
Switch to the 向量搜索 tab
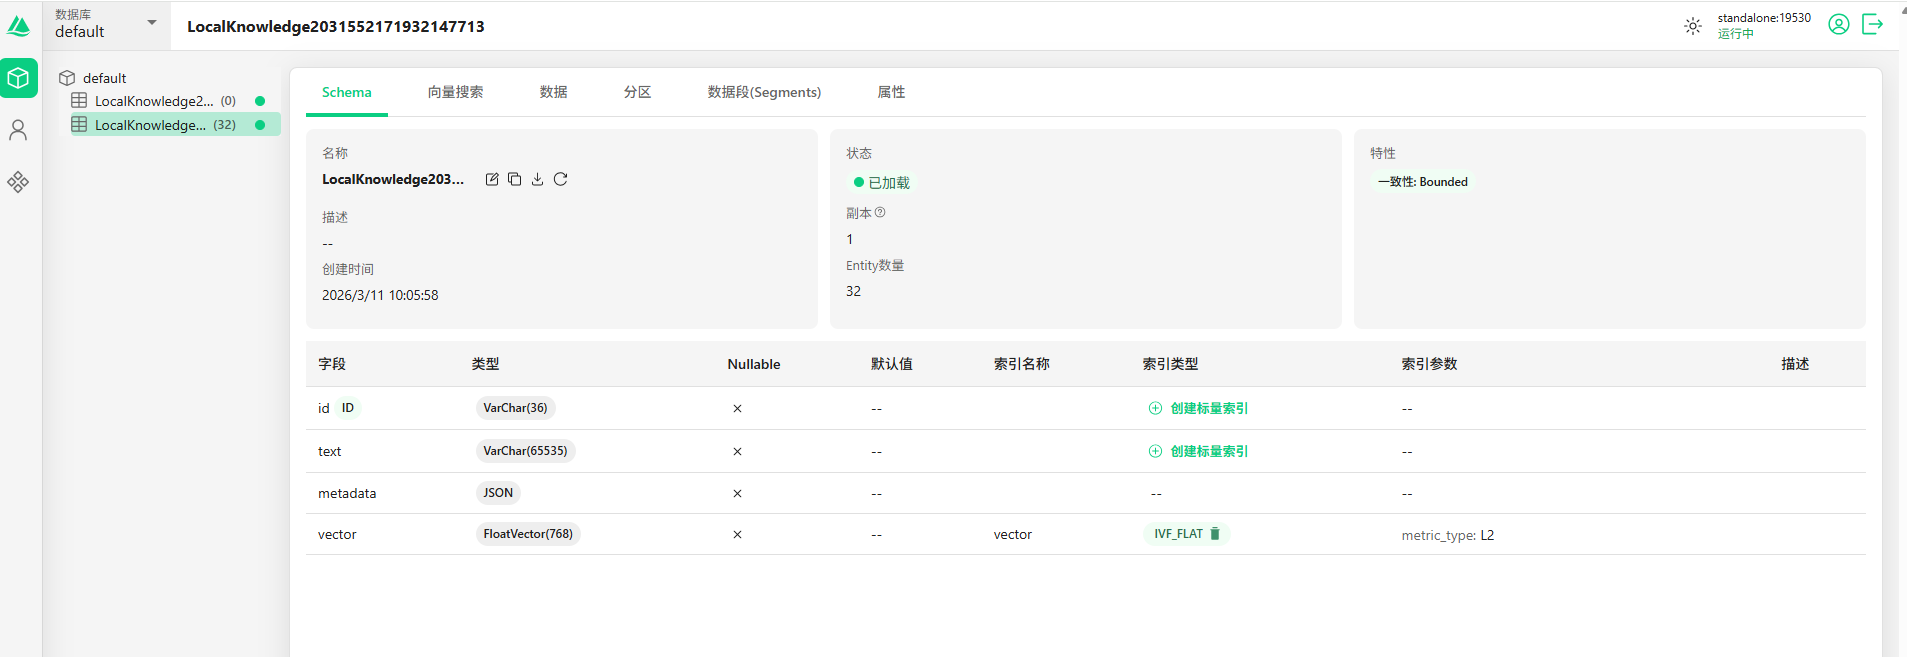tap(456, 92)
